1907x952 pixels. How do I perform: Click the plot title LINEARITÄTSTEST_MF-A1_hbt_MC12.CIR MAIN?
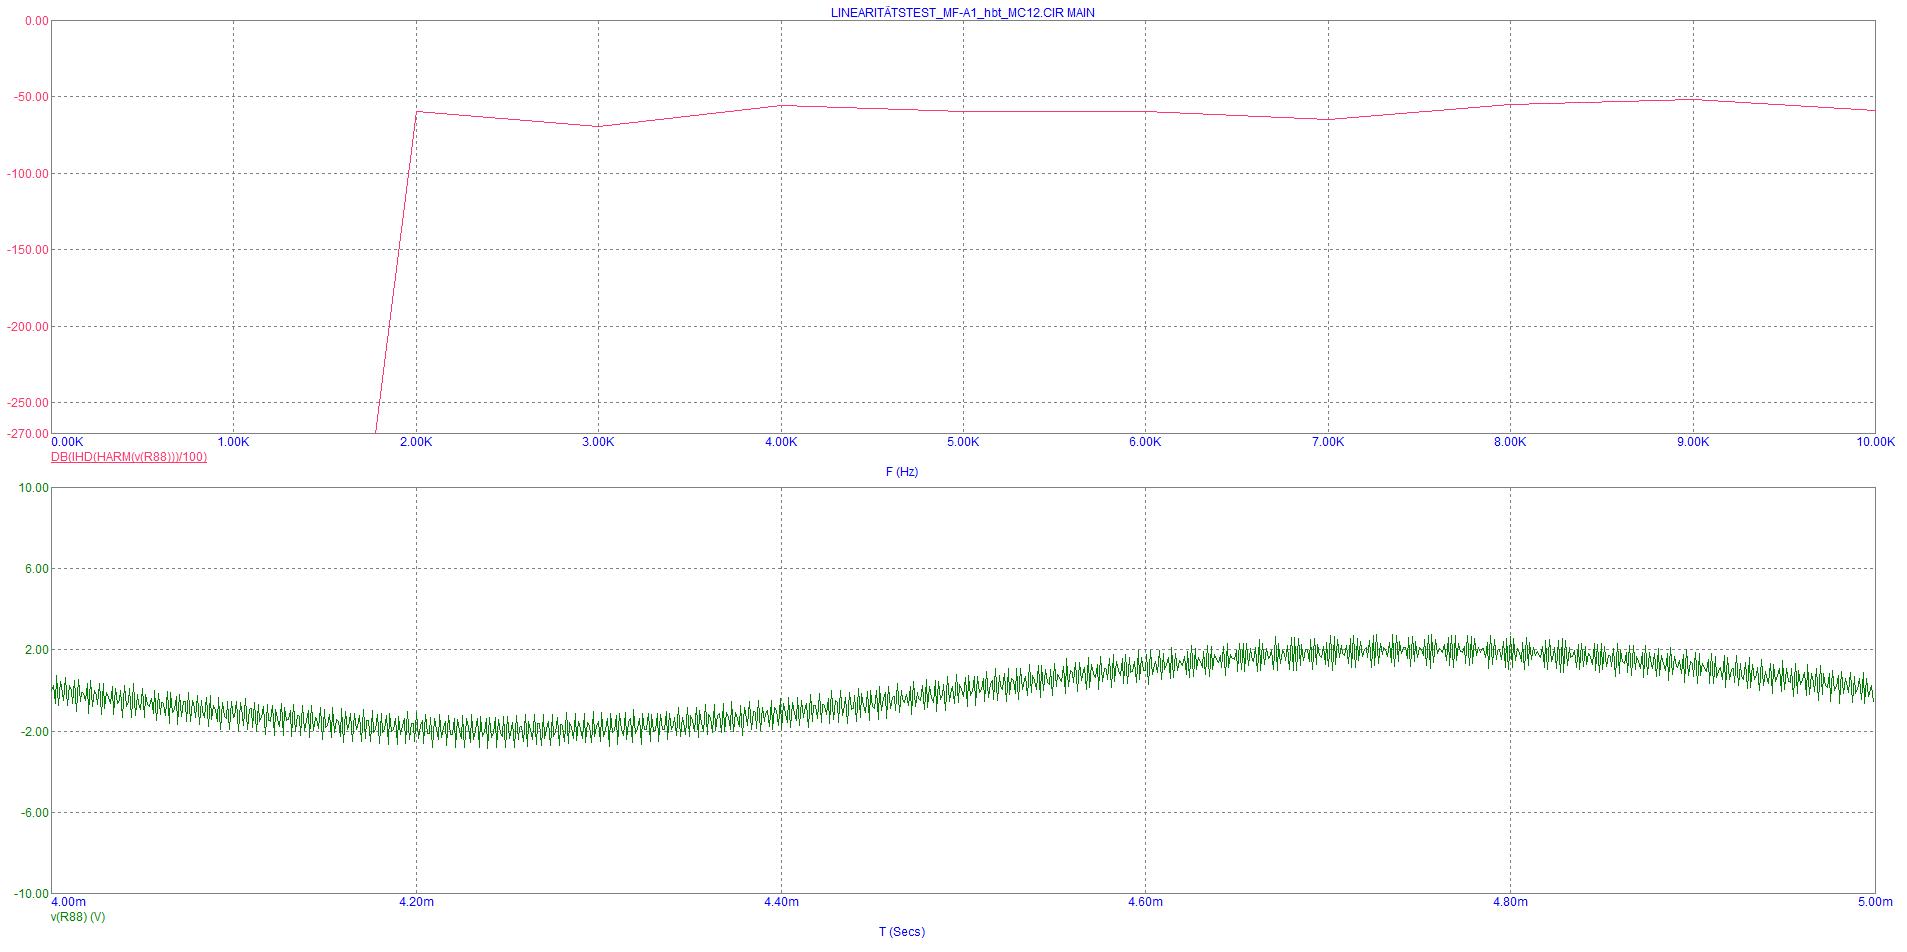[963, 13]
